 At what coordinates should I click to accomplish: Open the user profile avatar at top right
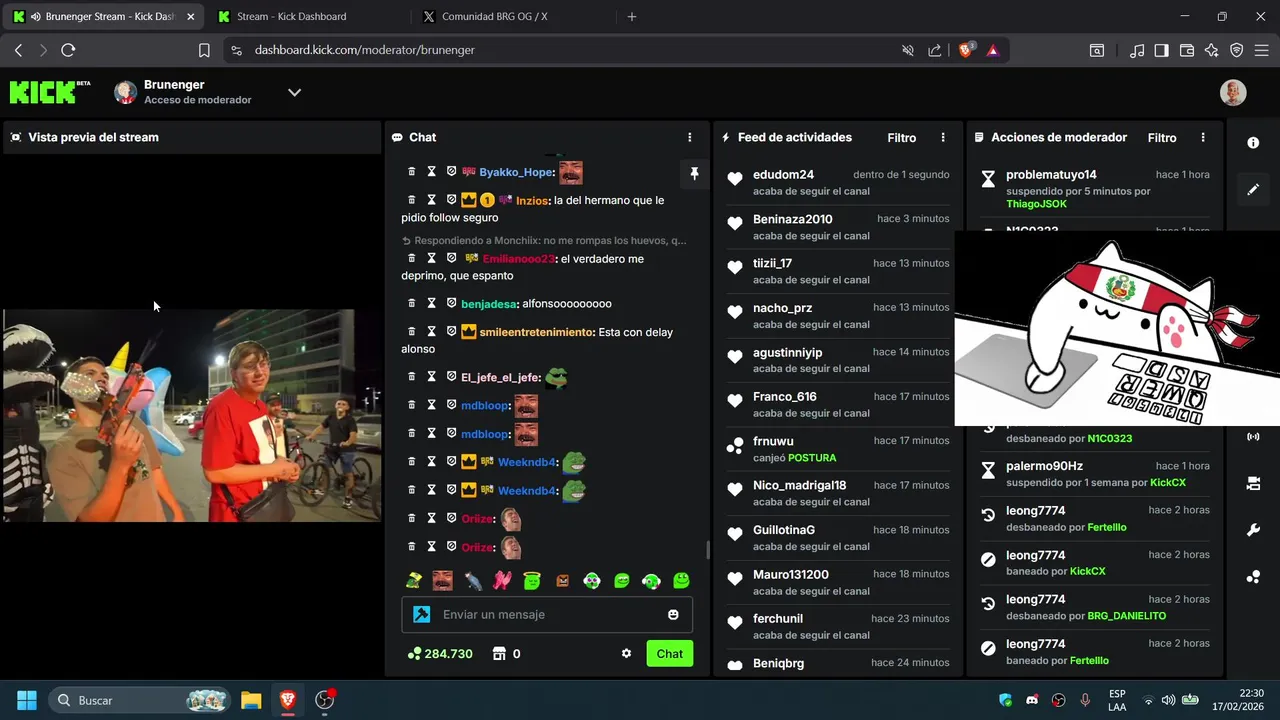(x=1233, y=92)
